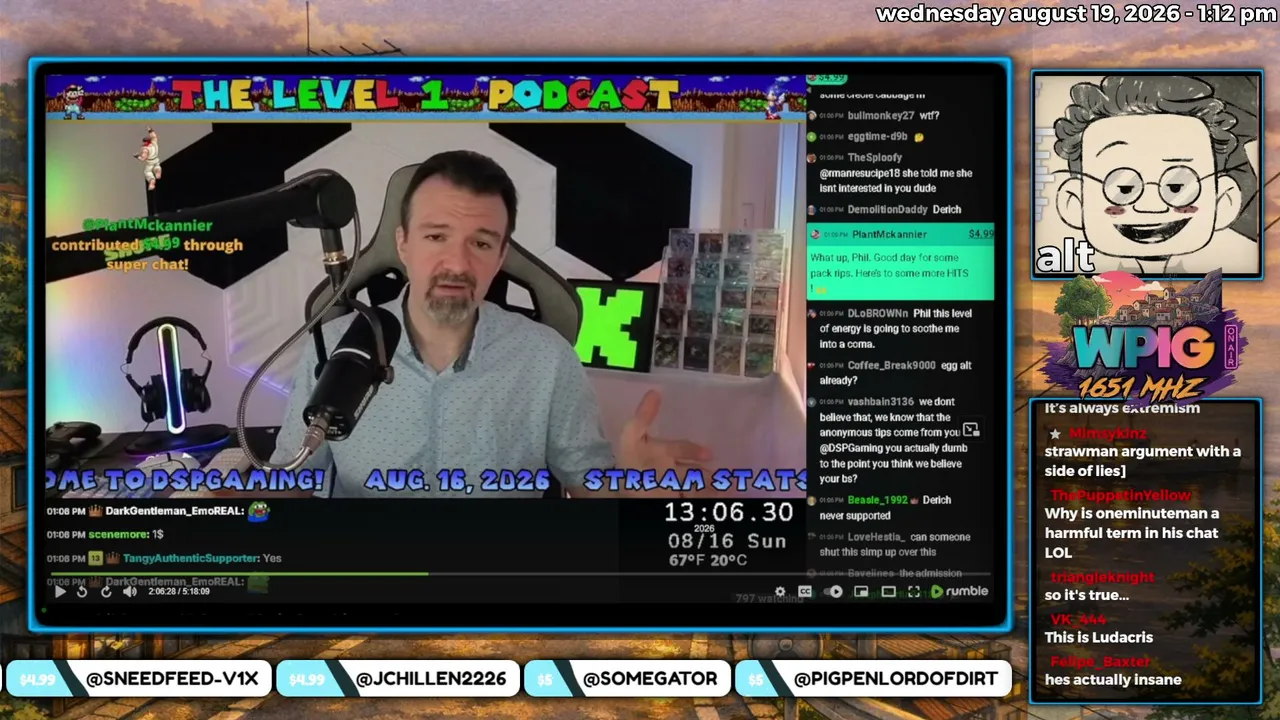This screenshot has height=720, width=1280.
Task: Click the @SNEEDFEED-V1X donor tag
Action: (x=172, y=679)
